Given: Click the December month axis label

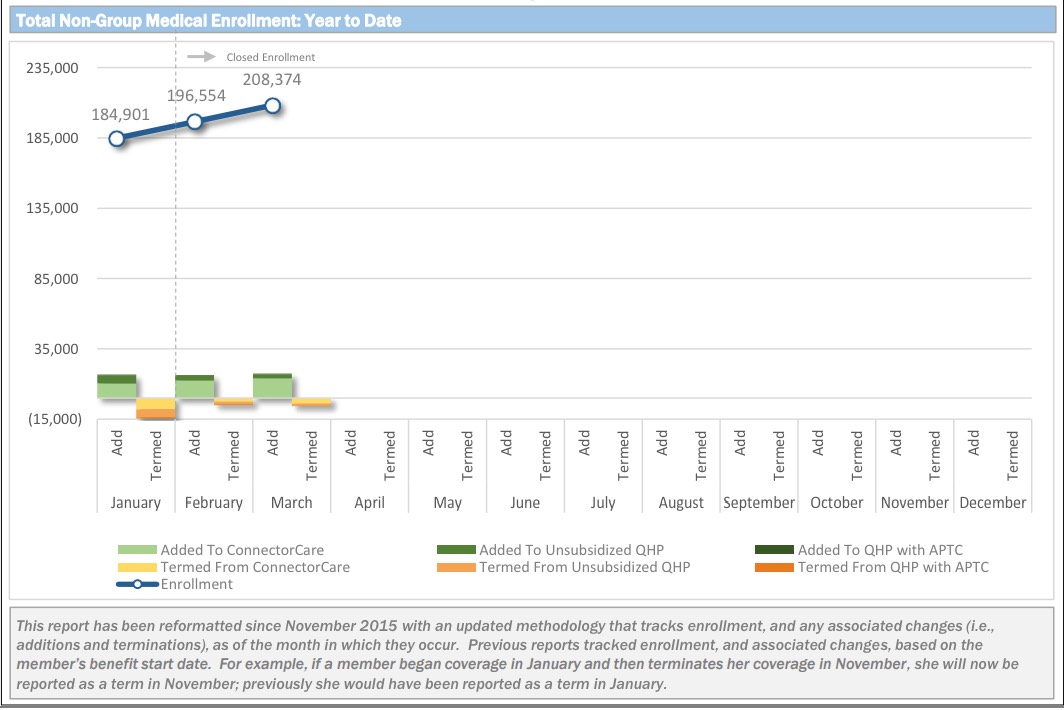Looking at the screenshot, I should 993,503.
